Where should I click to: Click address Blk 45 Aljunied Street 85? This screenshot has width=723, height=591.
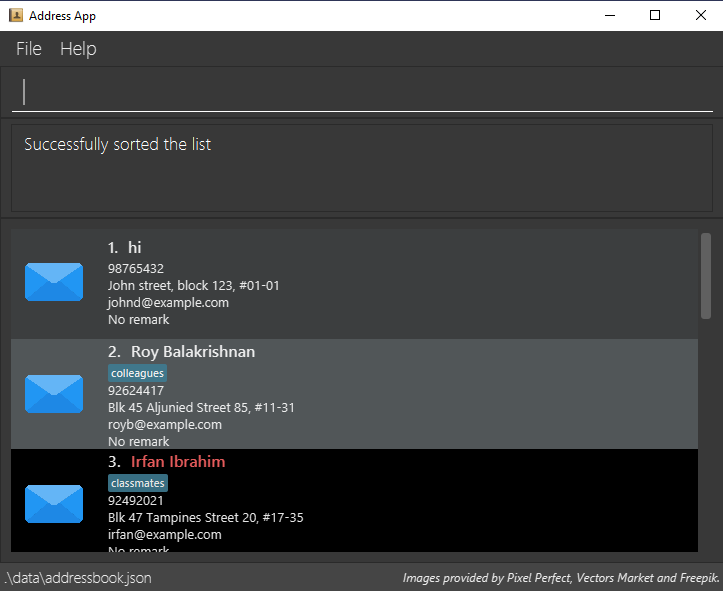201,408
